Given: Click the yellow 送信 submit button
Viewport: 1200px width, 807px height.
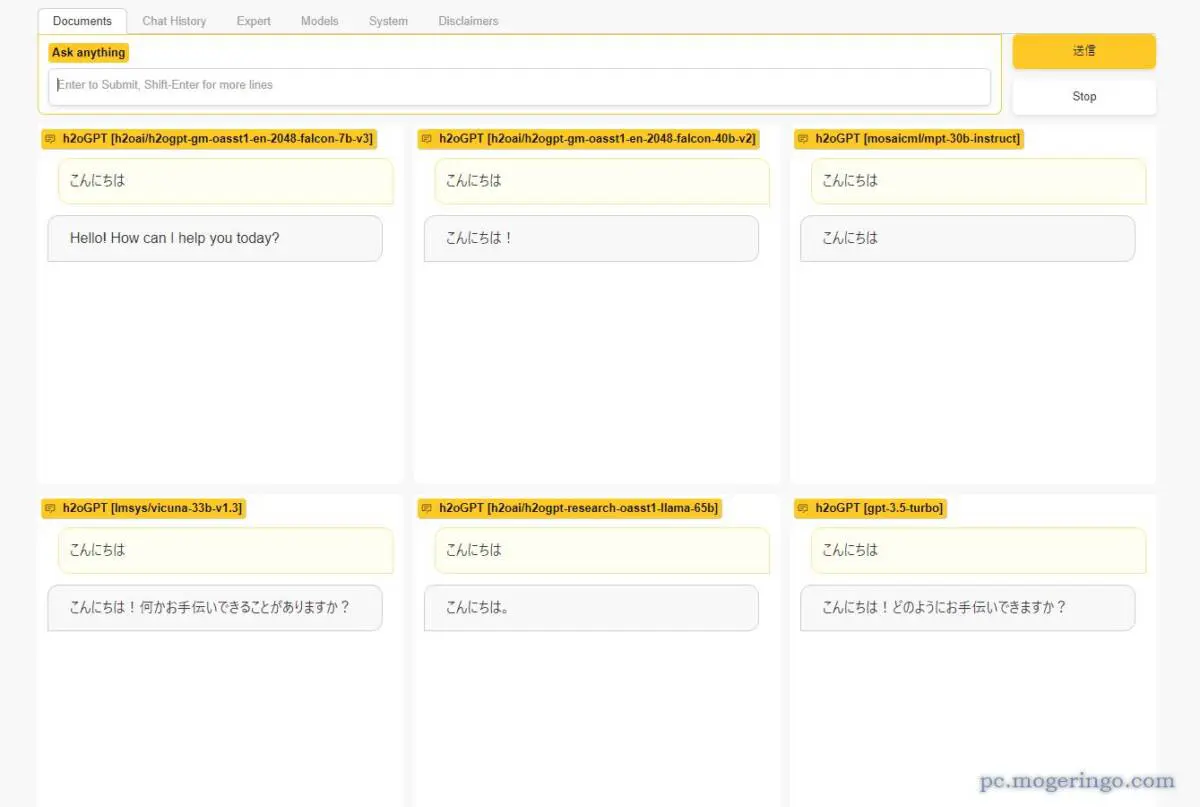Looking at the screenshot, I should pyautogui.click(x=1084, y=51).
